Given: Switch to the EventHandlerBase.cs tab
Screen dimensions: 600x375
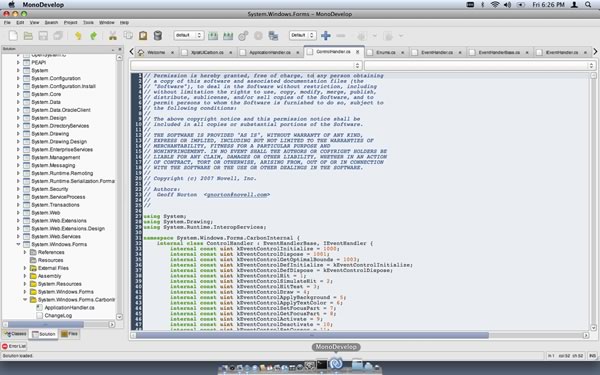Looking at the screenshot, I should tap(499, 52).
